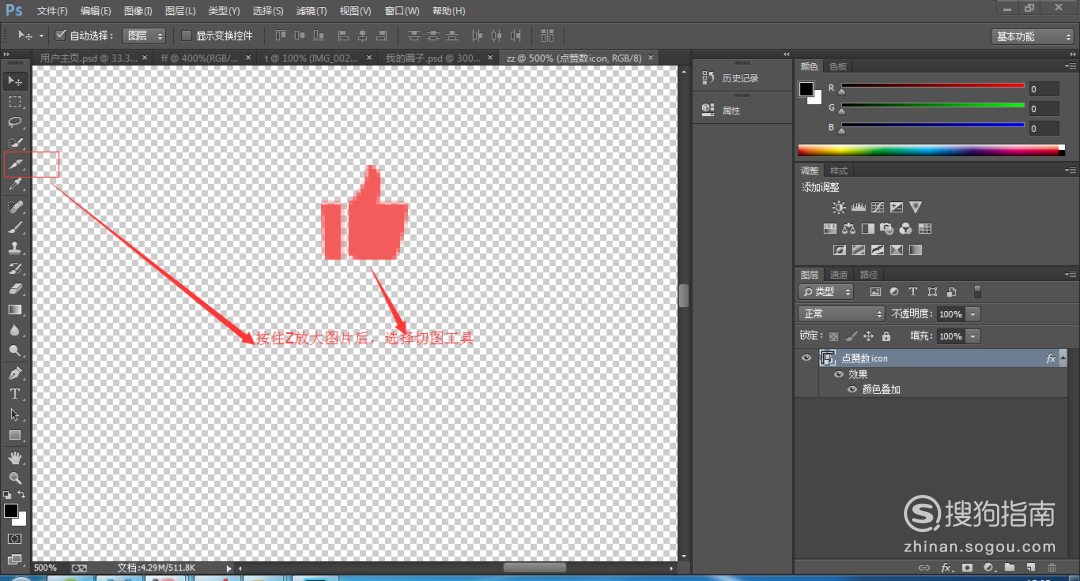Screen dimensions: 1080x581
Task: Click the zoom percentage field 500%
Action: click(48, 568)
